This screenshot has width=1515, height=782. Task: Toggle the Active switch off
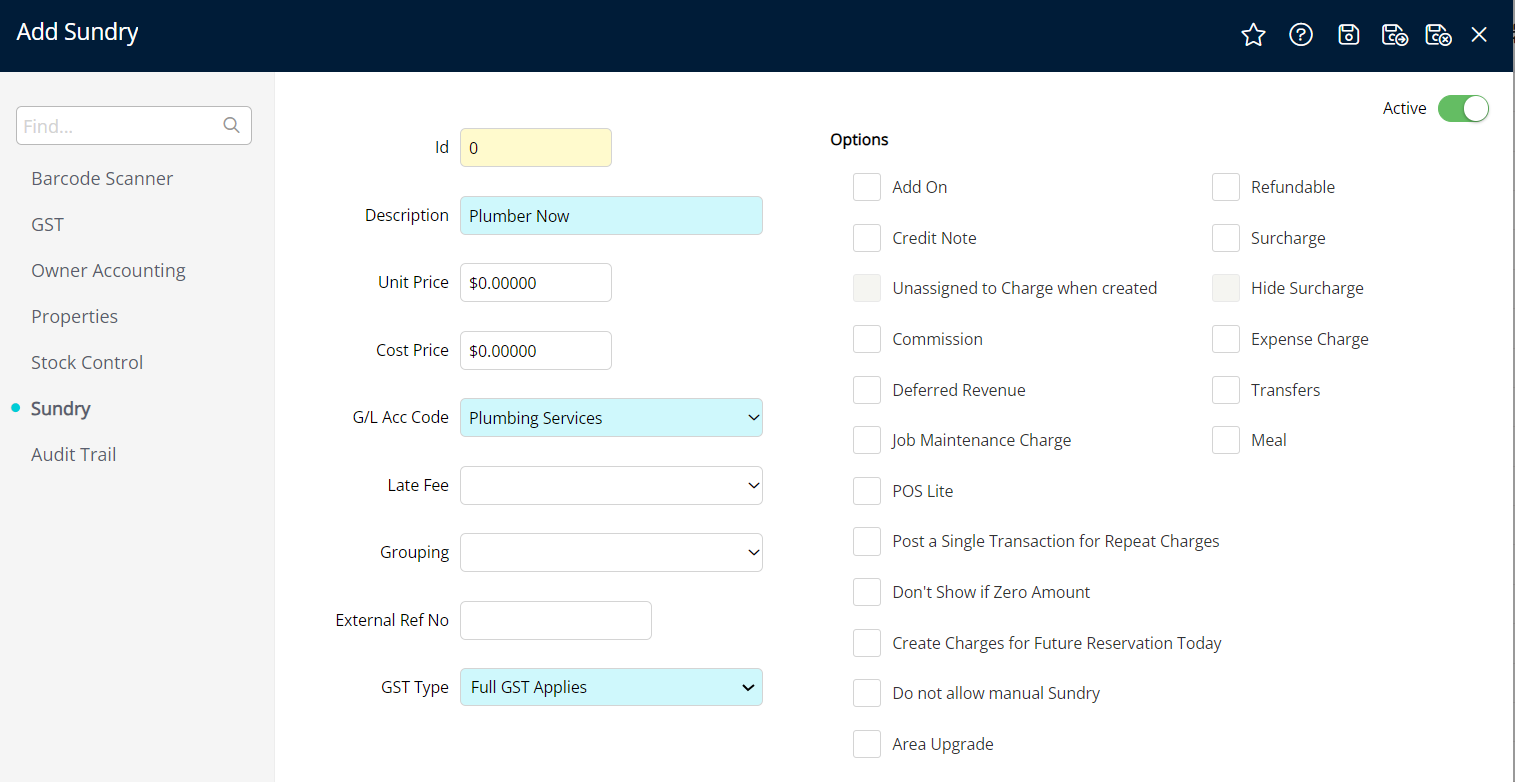pyautogui.click(x=1463, y=108)
